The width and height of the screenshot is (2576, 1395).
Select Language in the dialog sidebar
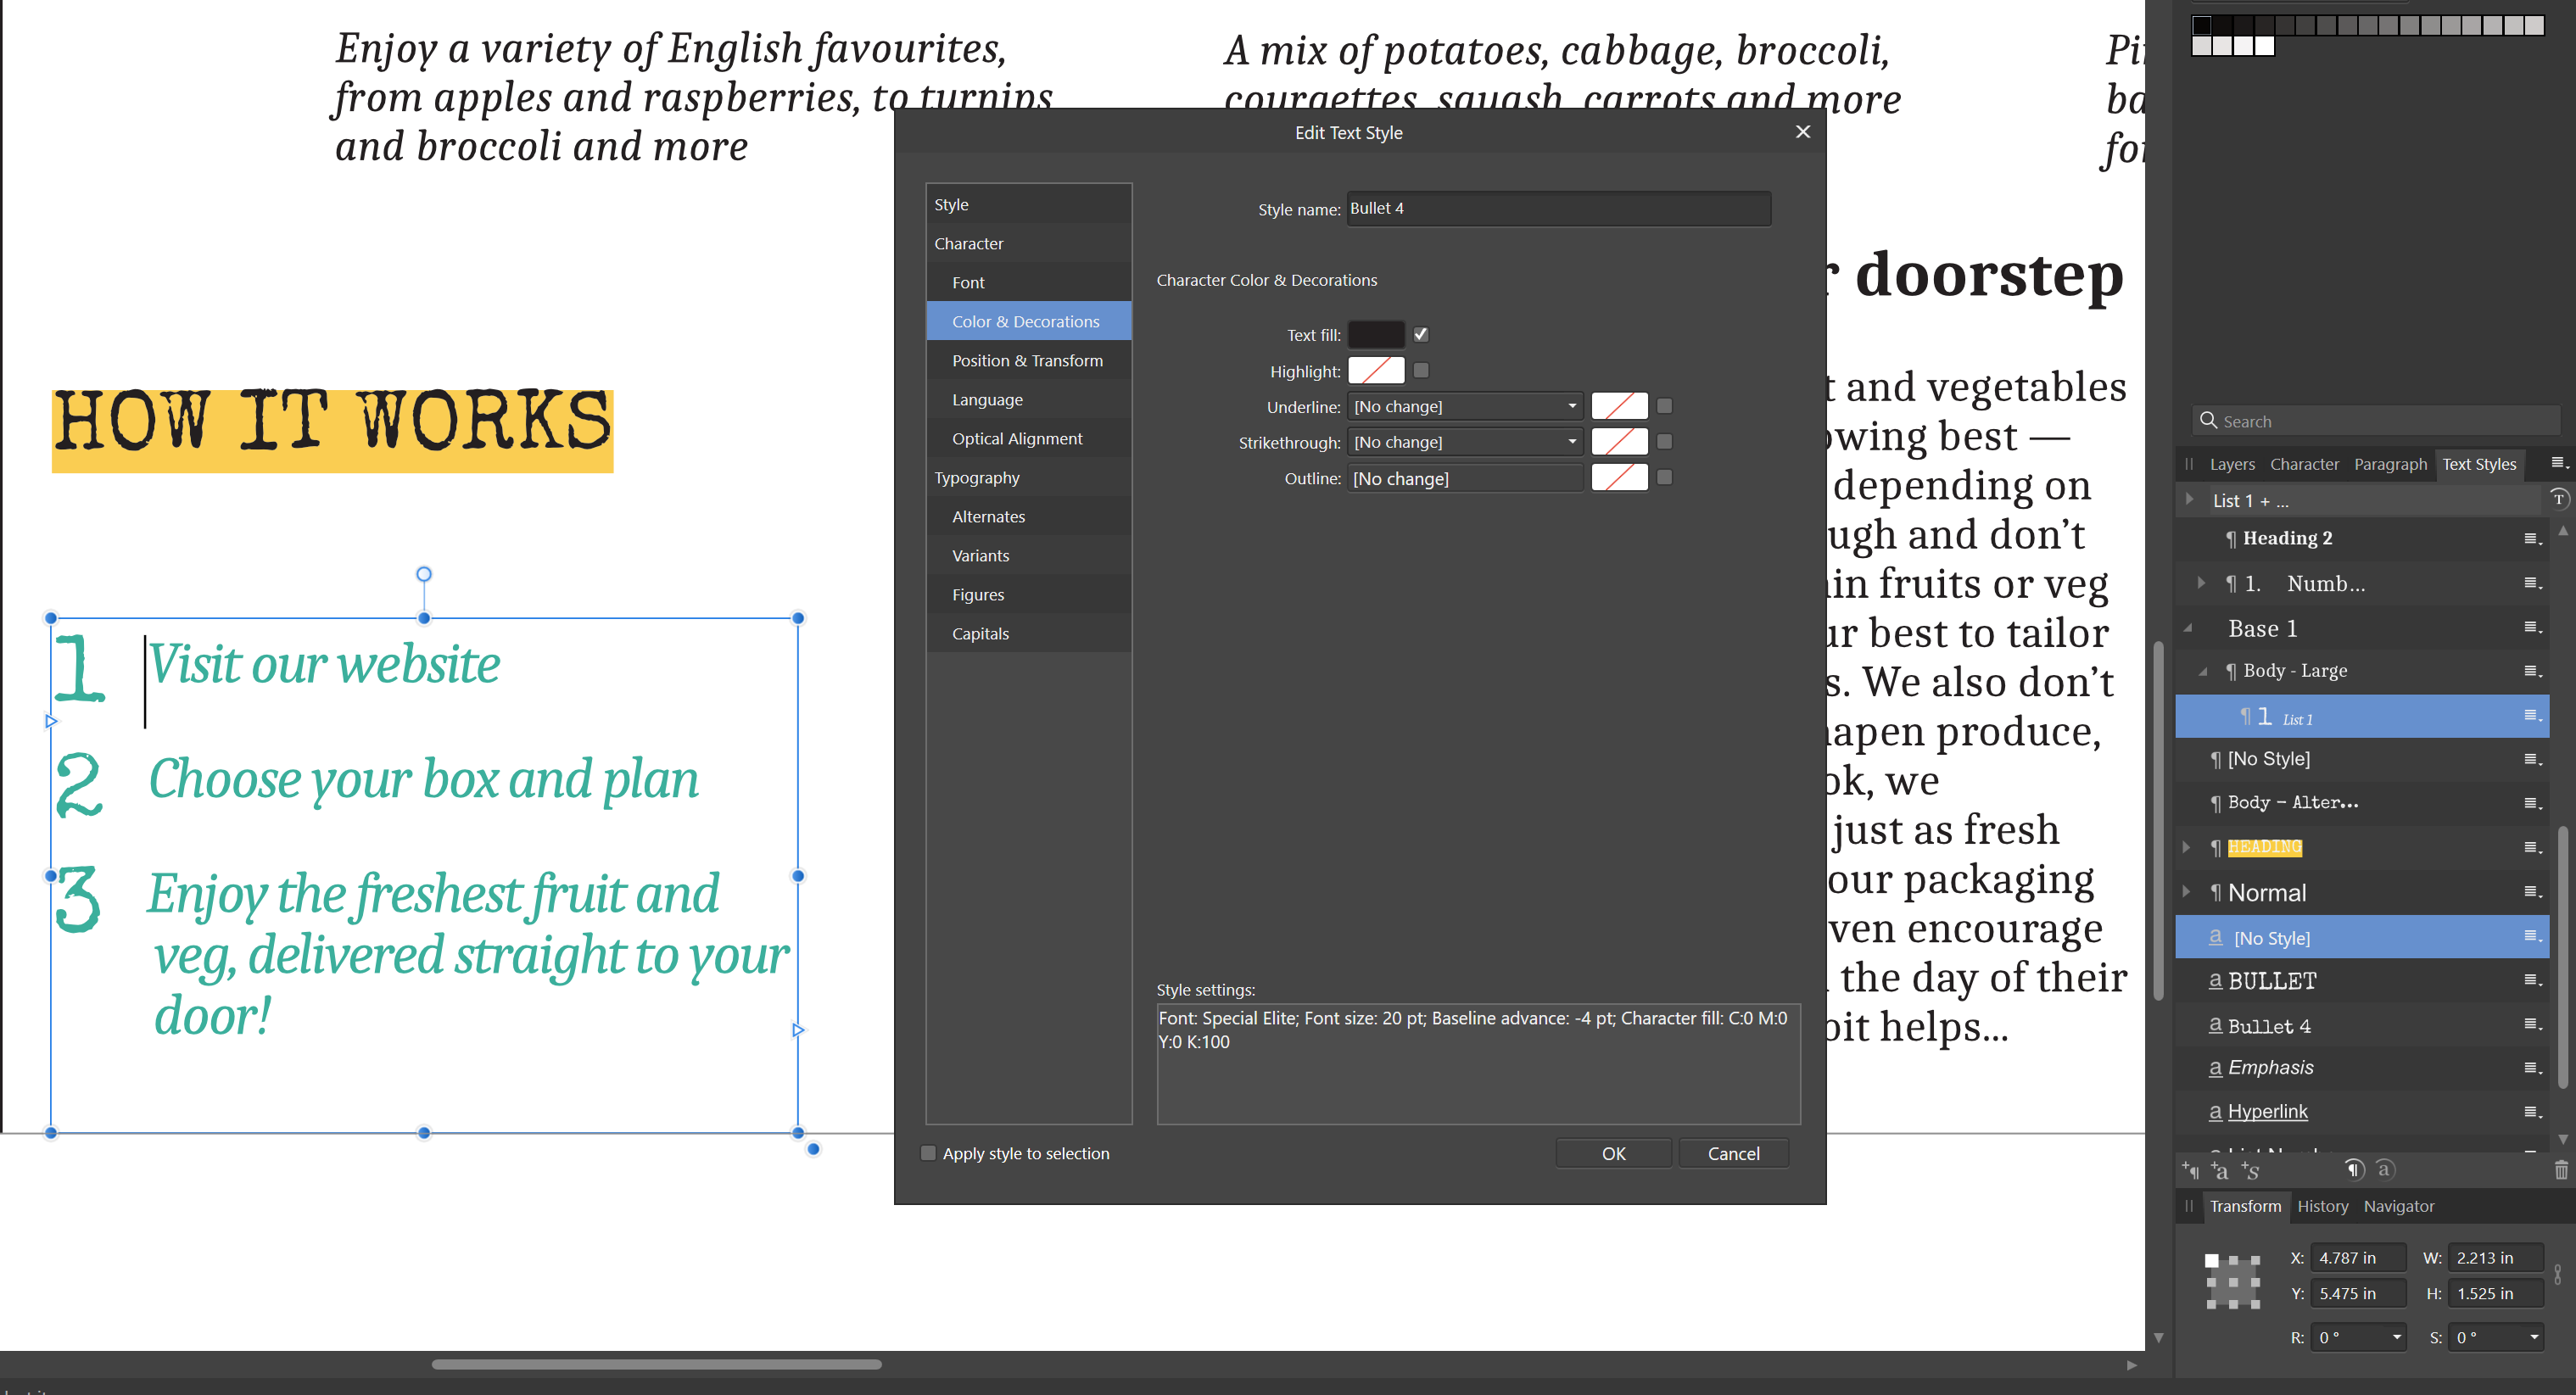point(1028,399)
